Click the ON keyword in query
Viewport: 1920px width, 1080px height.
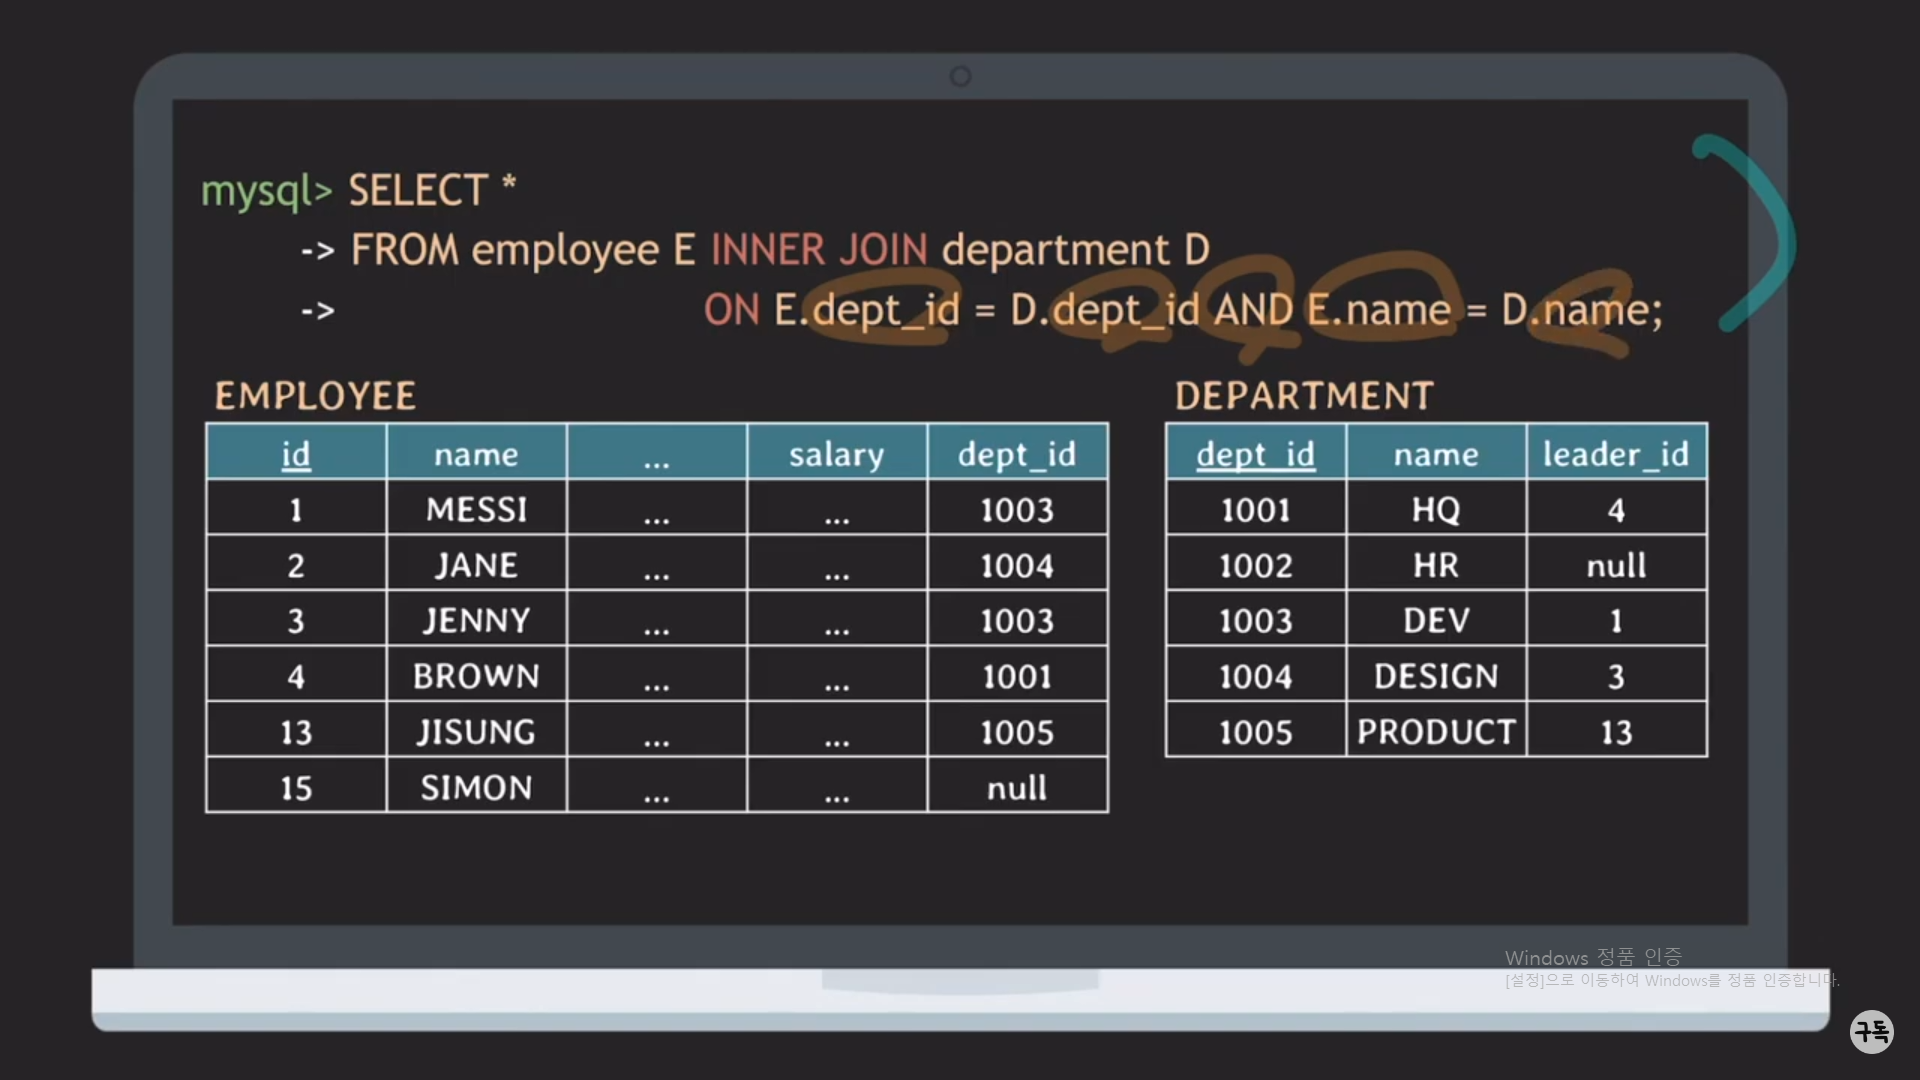coord(731,310)
